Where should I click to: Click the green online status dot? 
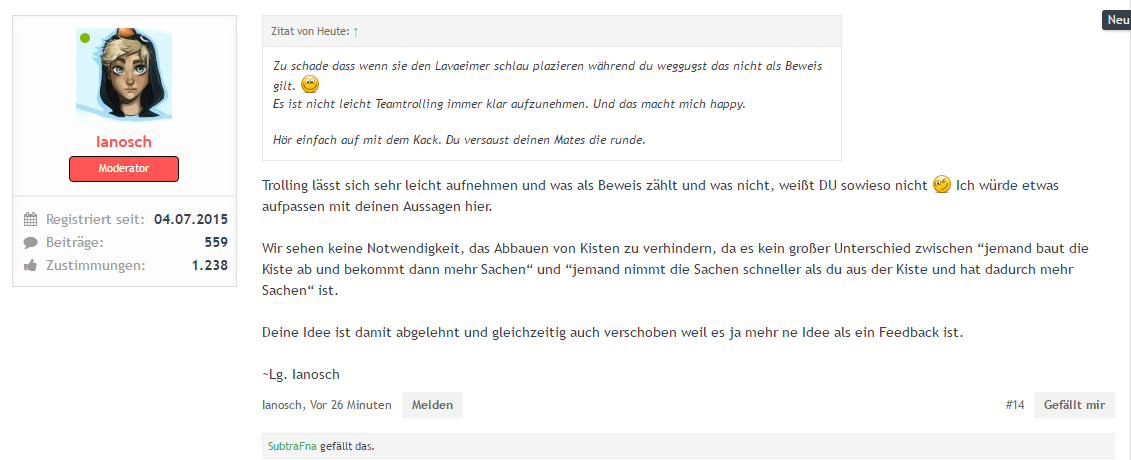coord(85,37)
